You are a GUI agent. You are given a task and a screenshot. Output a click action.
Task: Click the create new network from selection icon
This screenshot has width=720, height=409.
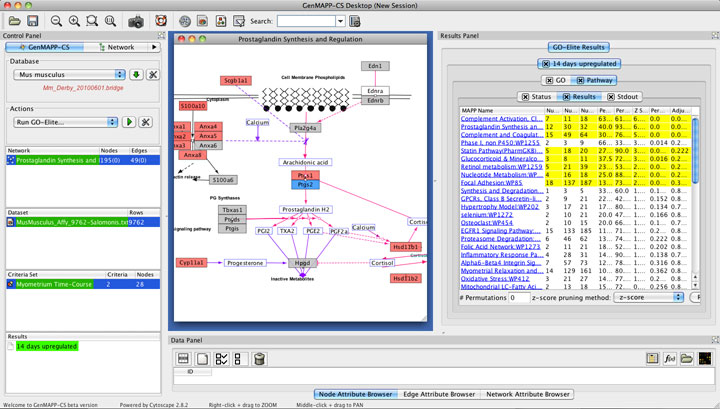[239, 21]
